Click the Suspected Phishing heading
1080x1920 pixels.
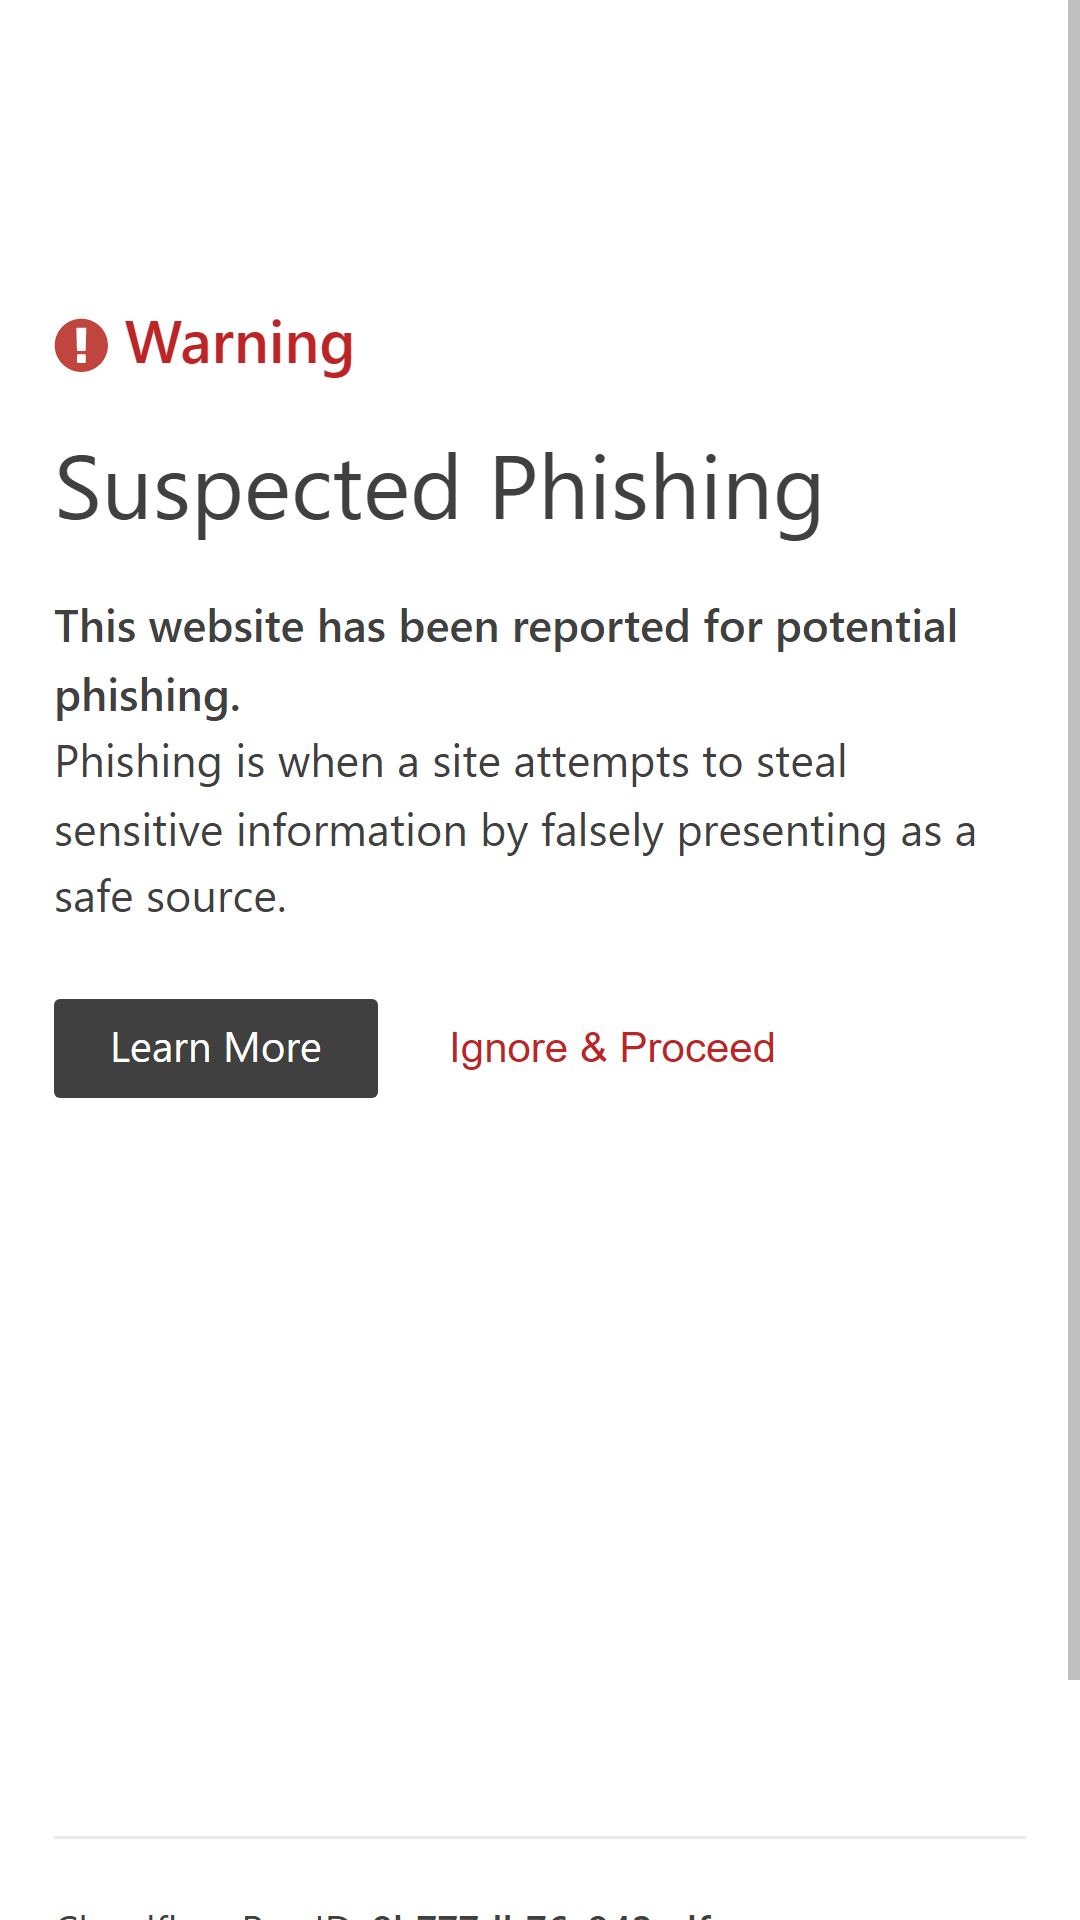(438, 490)
